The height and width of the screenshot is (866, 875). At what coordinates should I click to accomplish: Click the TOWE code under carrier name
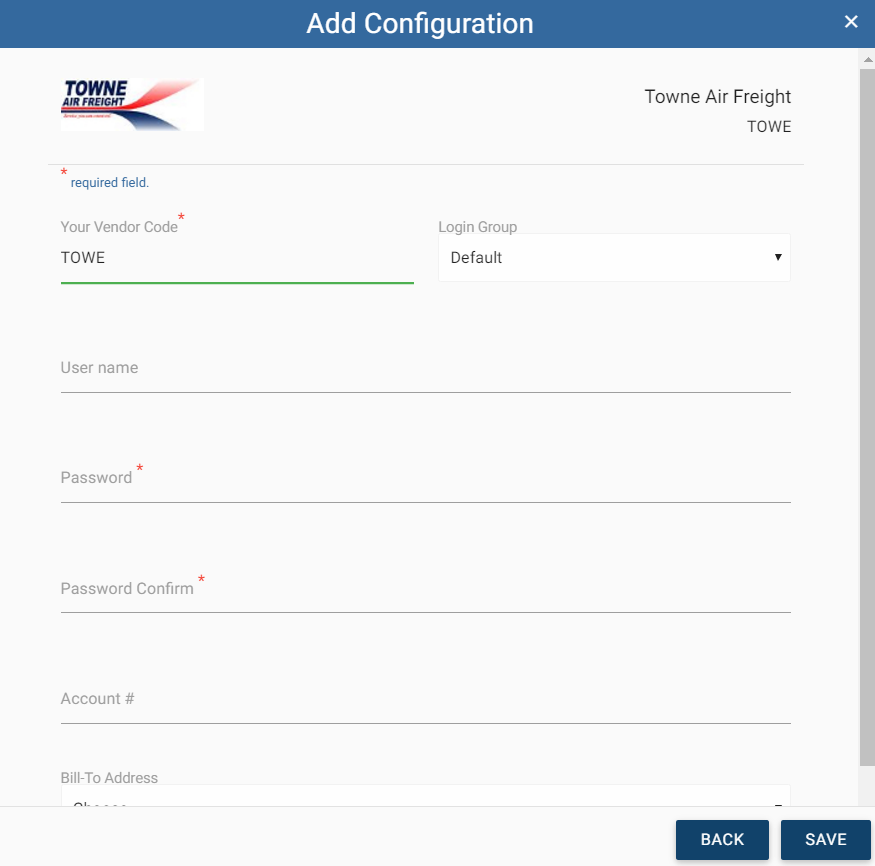[x=769, y=127]
